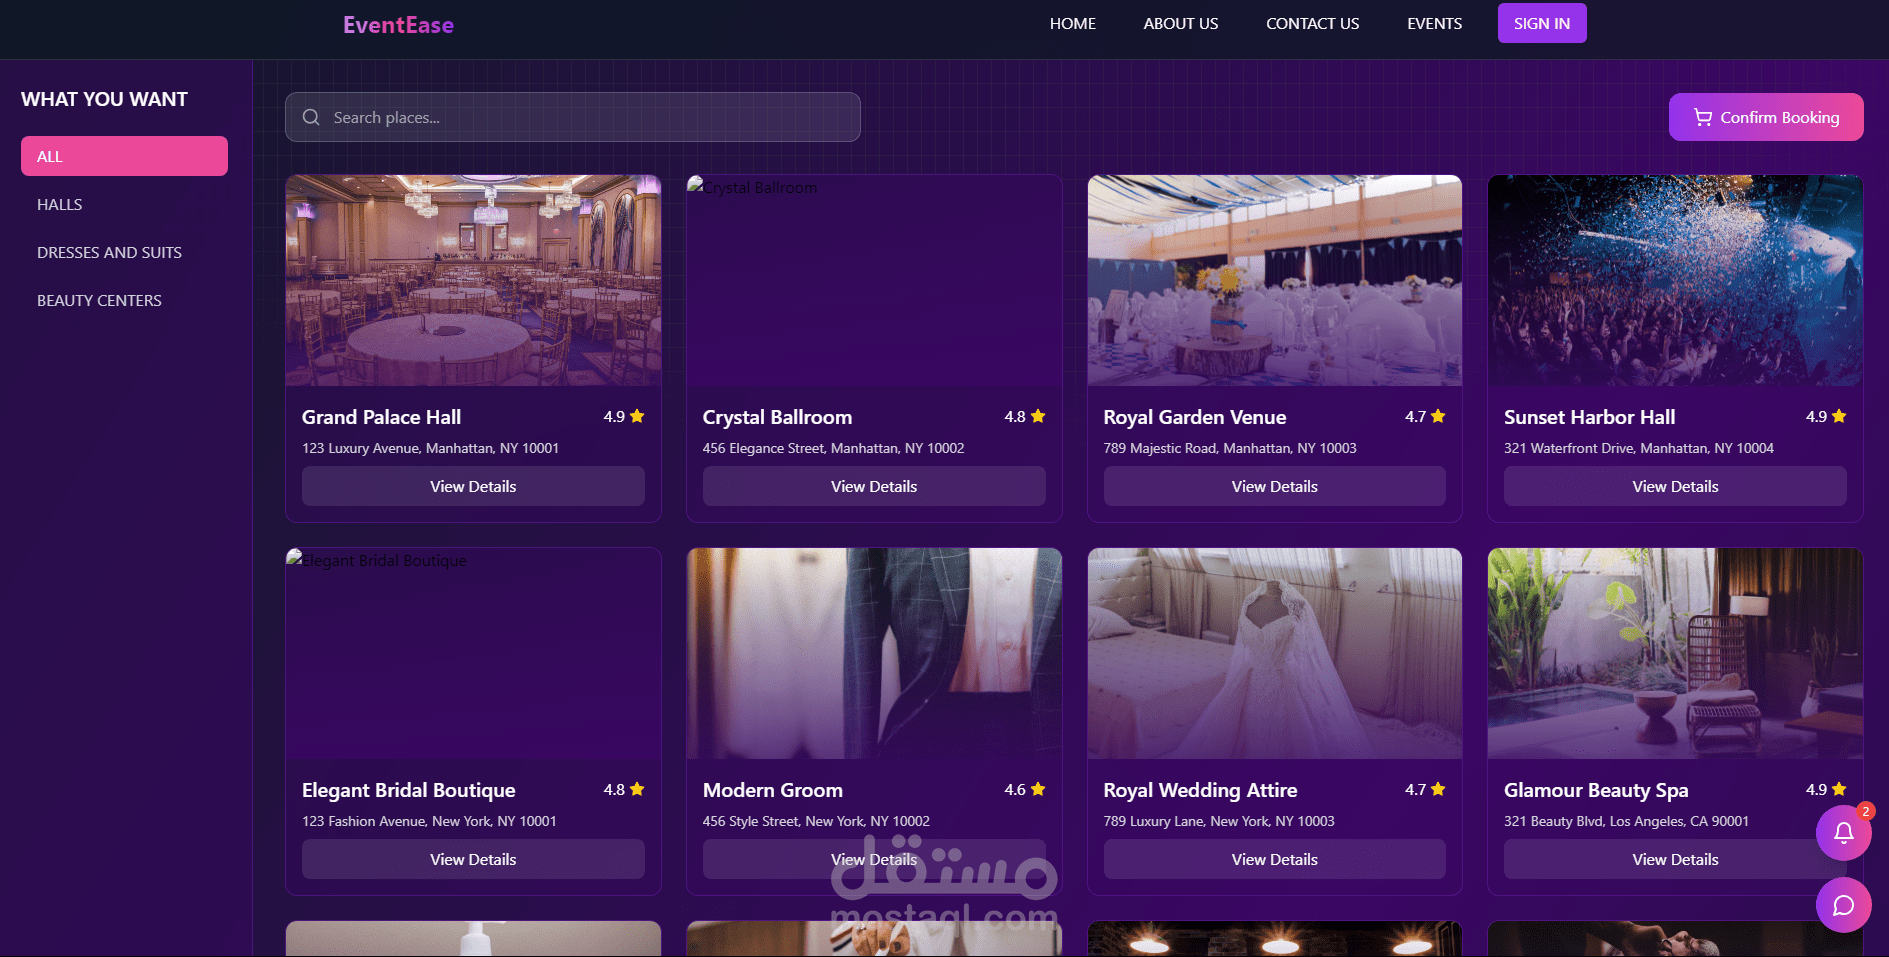
Task: Click the star beside Elegant Bridal Boutique rating
Action: [637, 789]
